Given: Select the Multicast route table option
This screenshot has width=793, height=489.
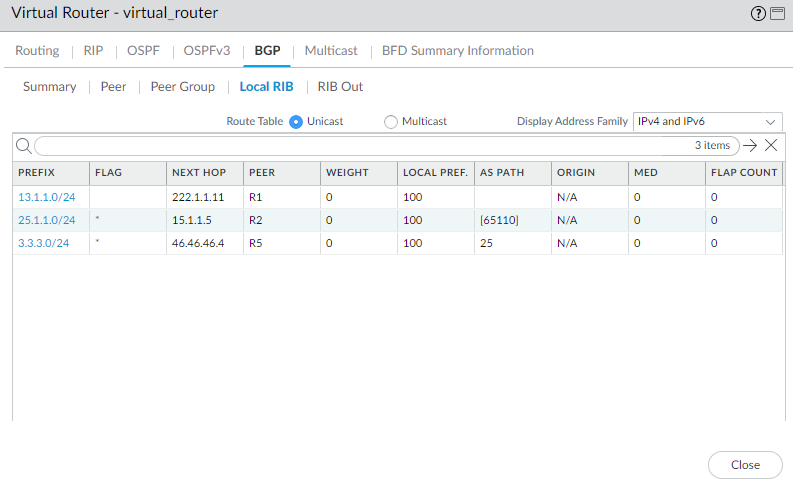Looking at the screenshot, I should 391,122.
